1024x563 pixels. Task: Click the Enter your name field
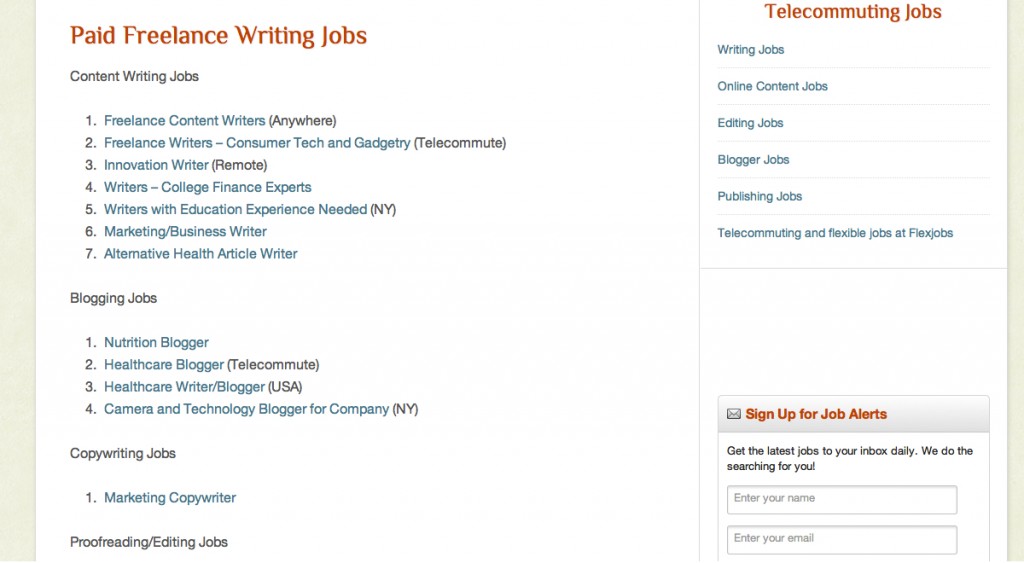point(842,499)
